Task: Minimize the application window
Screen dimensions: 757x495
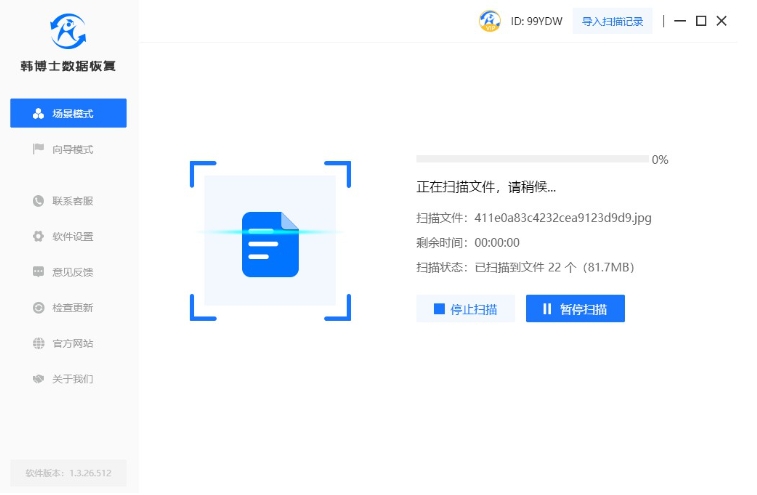Action: pyautogui.click(x=680, y=21)
